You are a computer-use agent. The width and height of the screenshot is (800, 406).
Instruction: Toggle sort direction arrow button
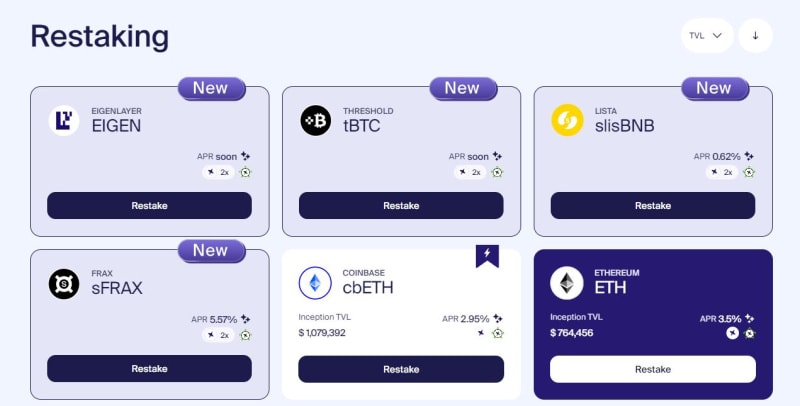[x=755, y=36]
